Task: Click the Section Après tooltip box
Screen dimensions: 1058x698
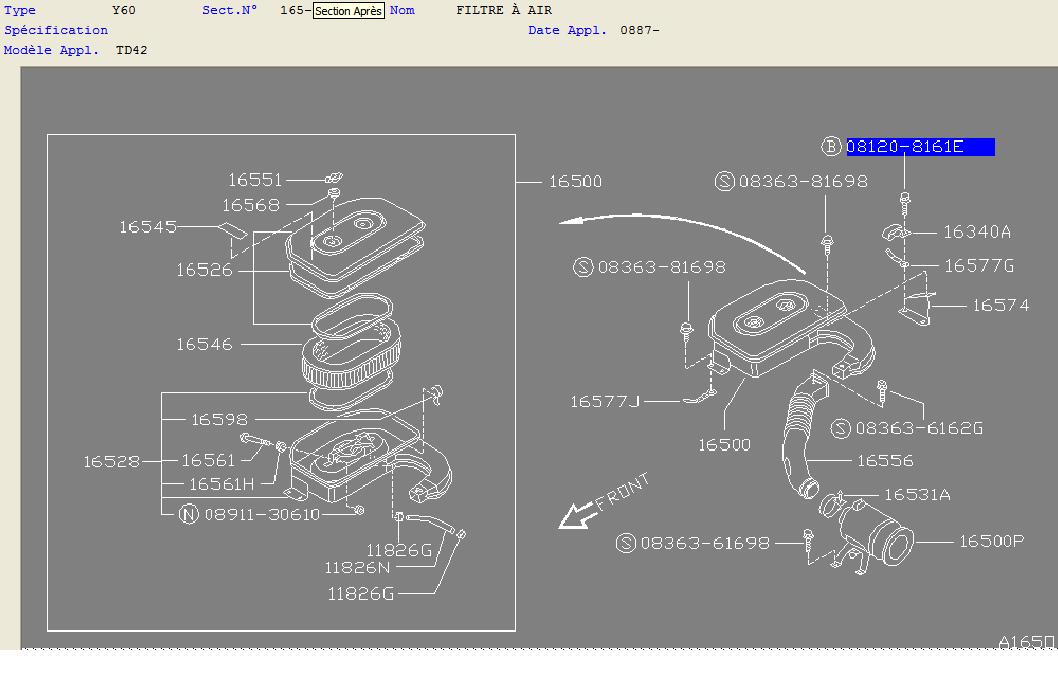Action: pyautogui.click(x=349, y=11)
